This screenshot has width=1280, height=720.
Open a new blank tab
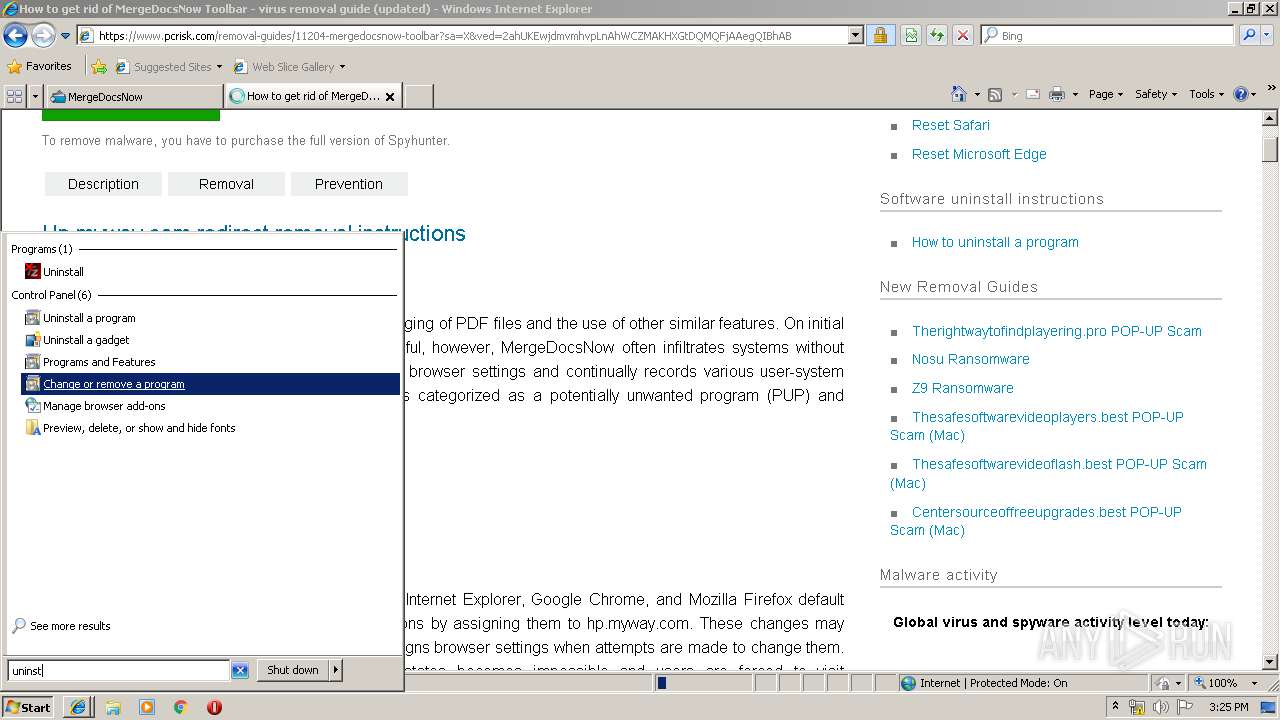point(418,96)
